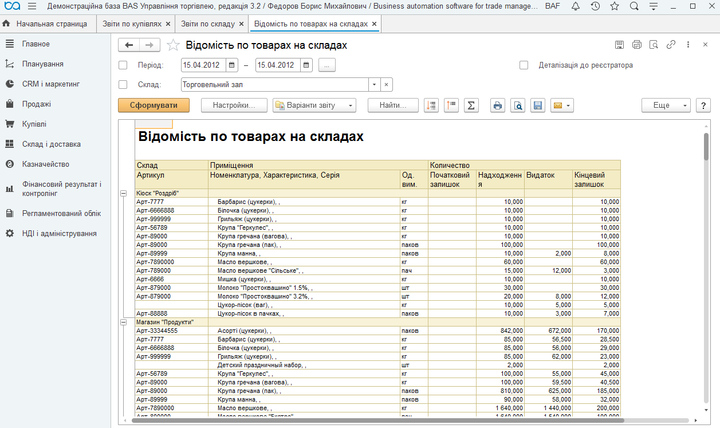This screenshot has width=720, height=428.
Task: Open the period selection ellipsis button
Action: coord(326,65)
